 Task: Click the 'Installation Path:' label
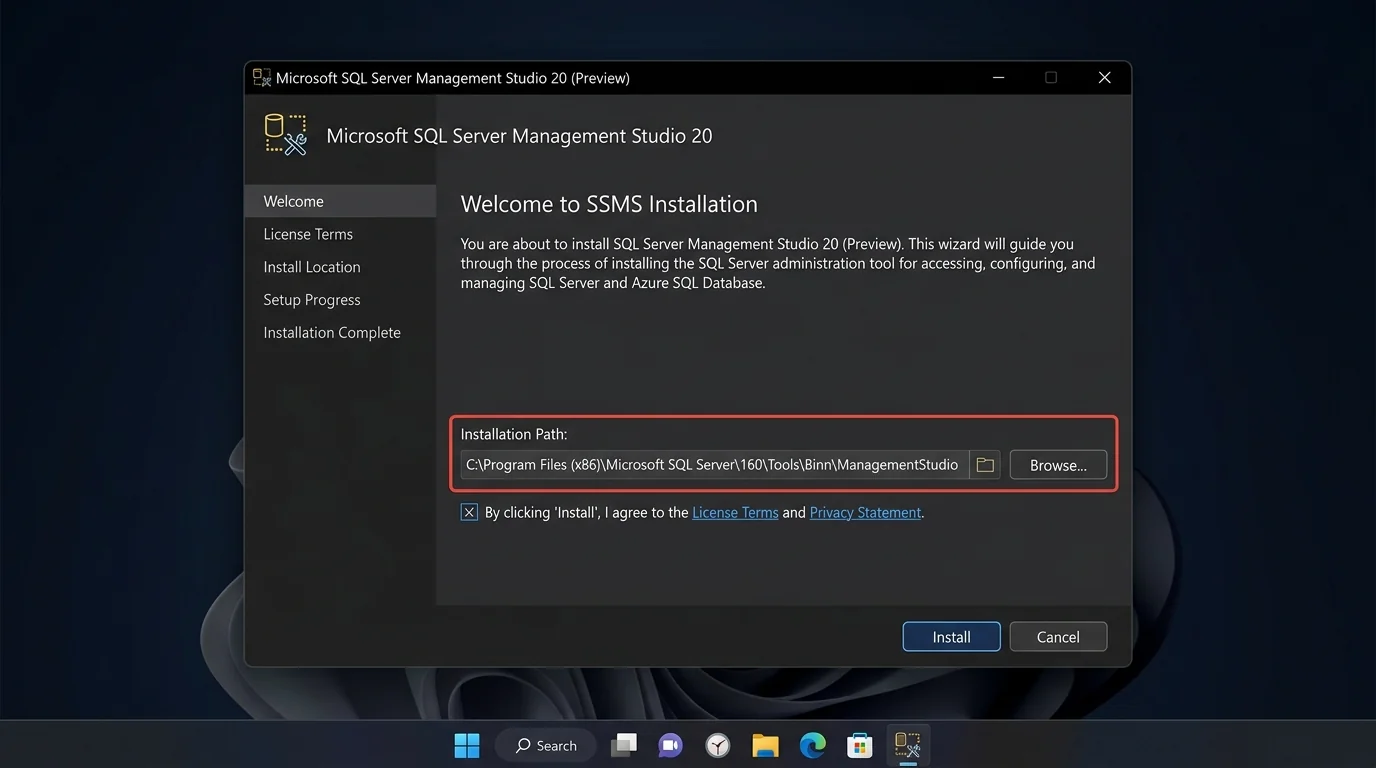514,434
